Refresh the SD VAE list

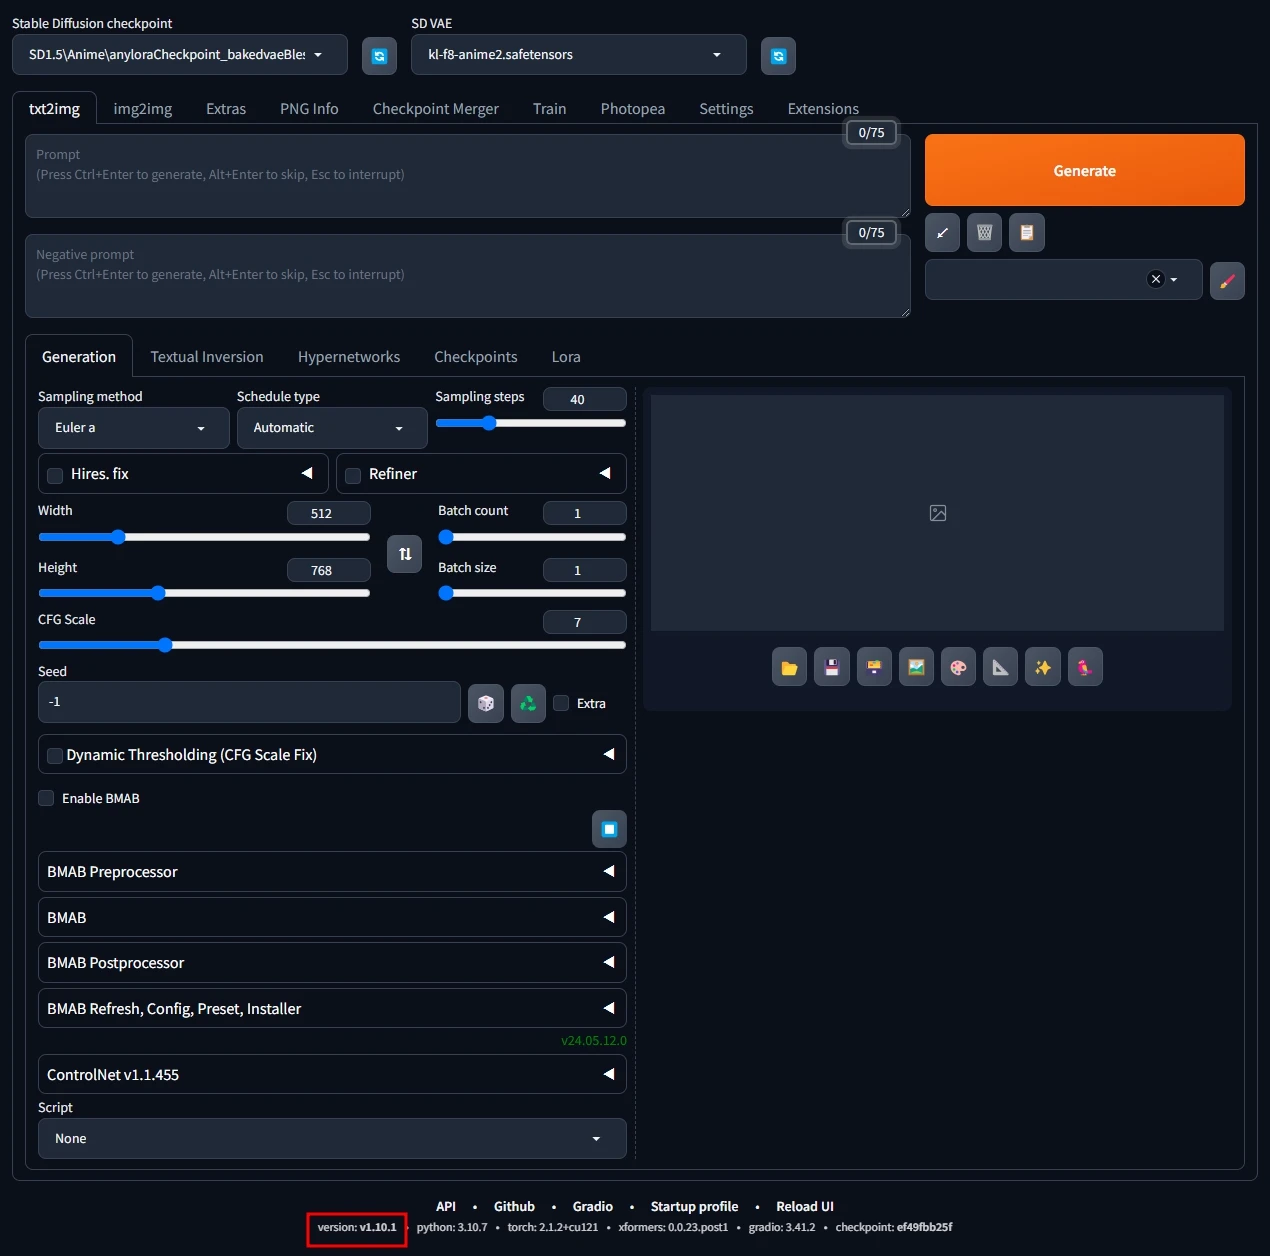(778, 56)
